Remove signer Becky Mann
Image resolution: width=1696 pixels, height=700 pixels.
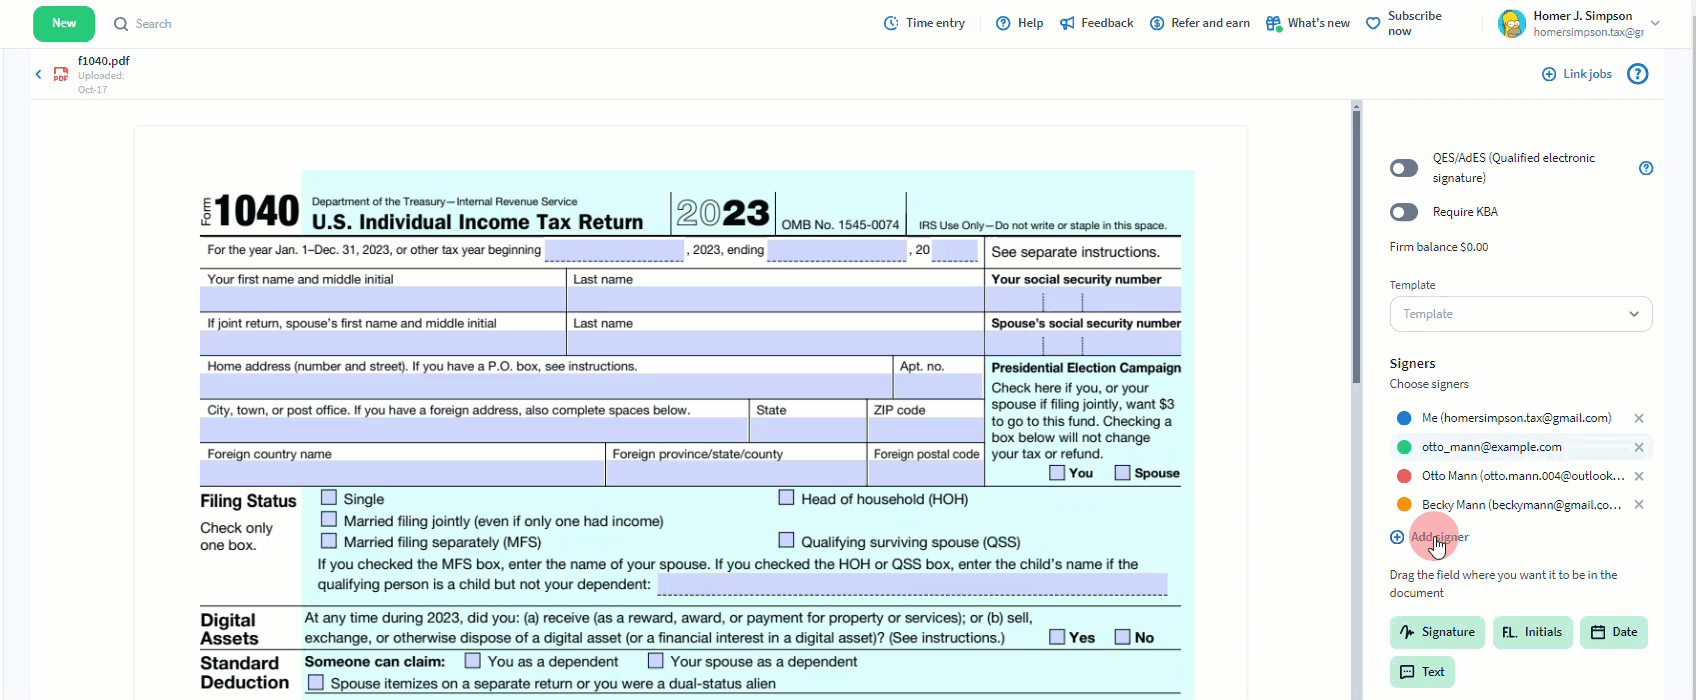1639,505
